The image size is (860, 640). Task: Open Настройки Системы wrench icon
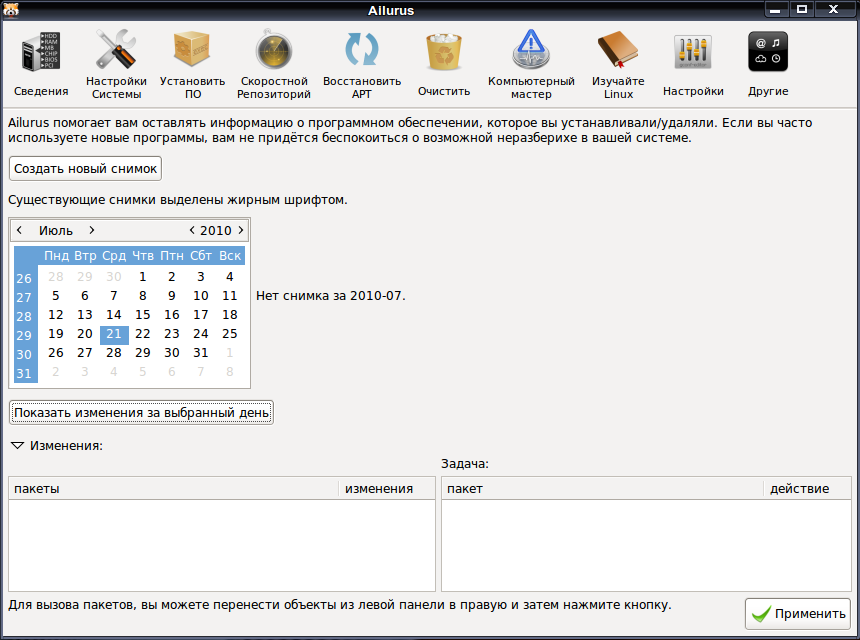pyautogui.click(x=116, y=49)
